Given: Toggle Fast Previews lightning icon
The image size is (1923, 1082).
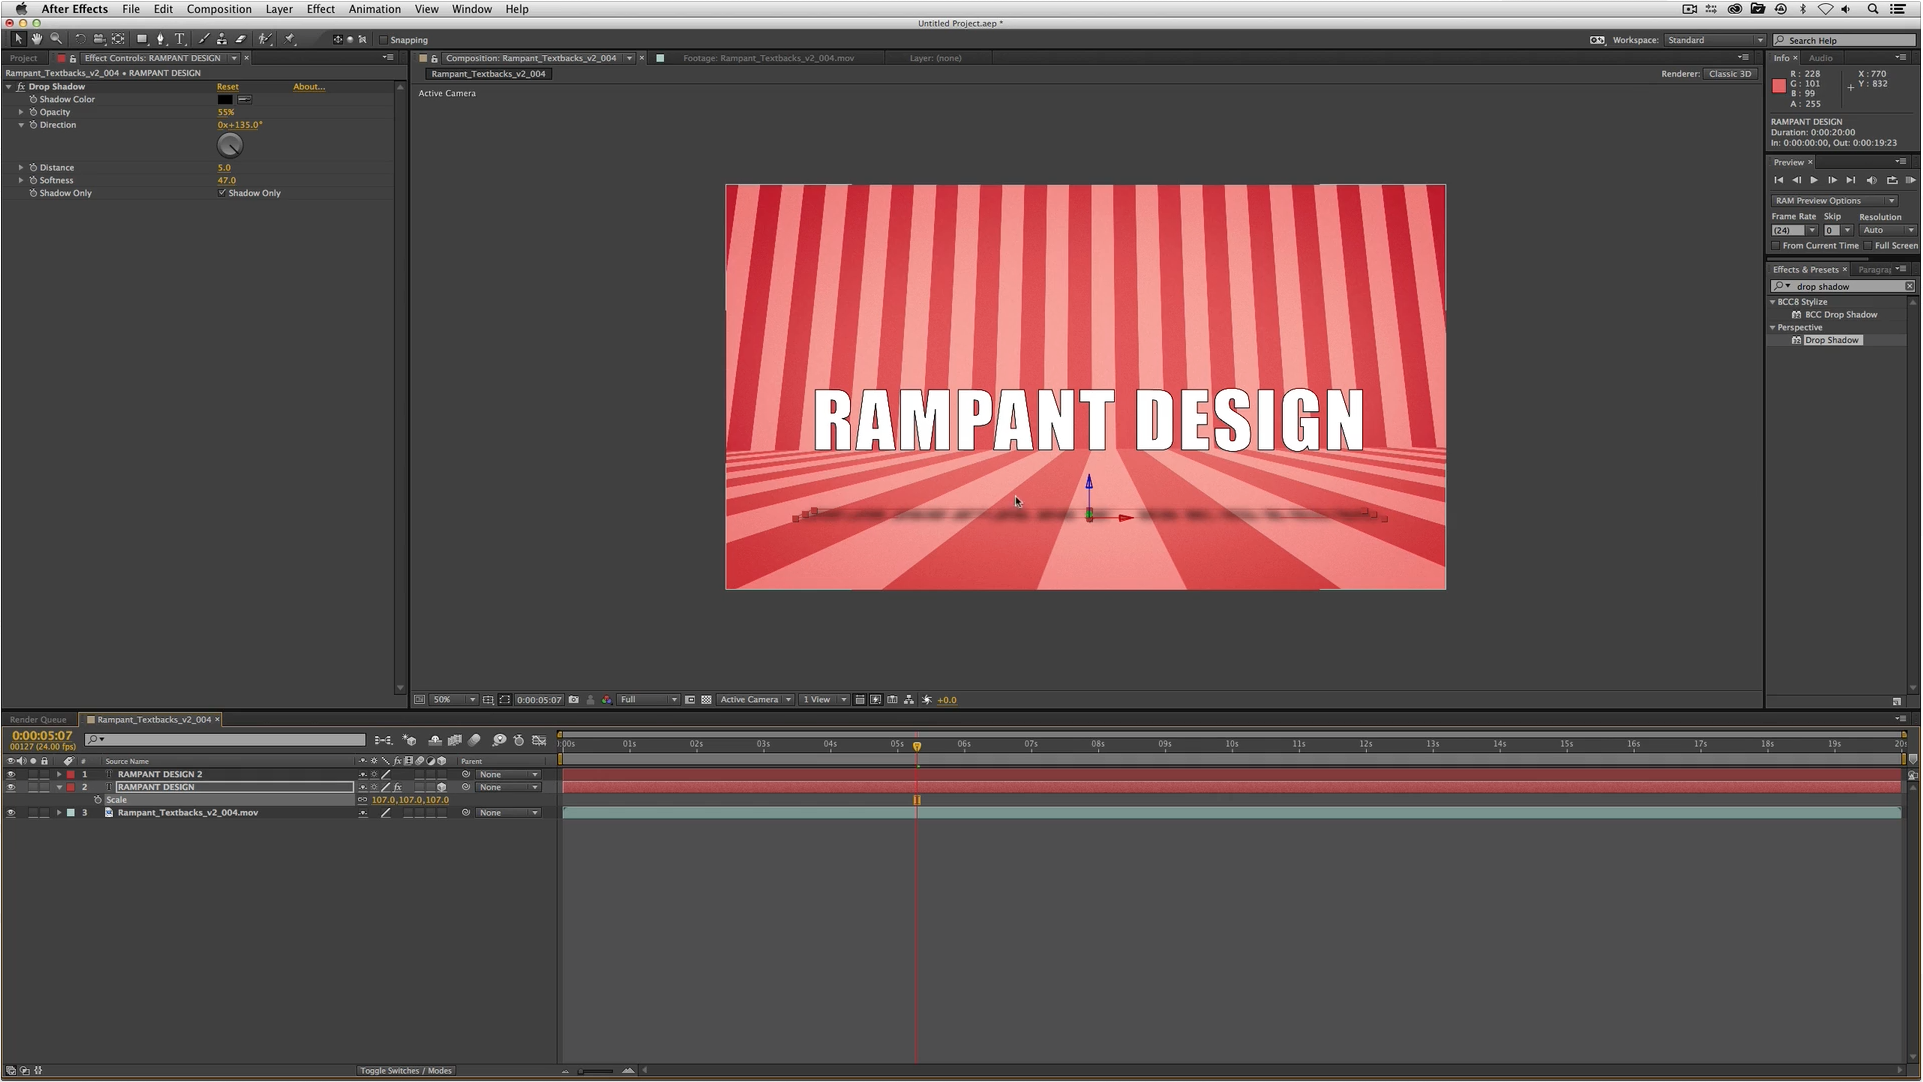Looking at the screenshot, I should [875, 700].
